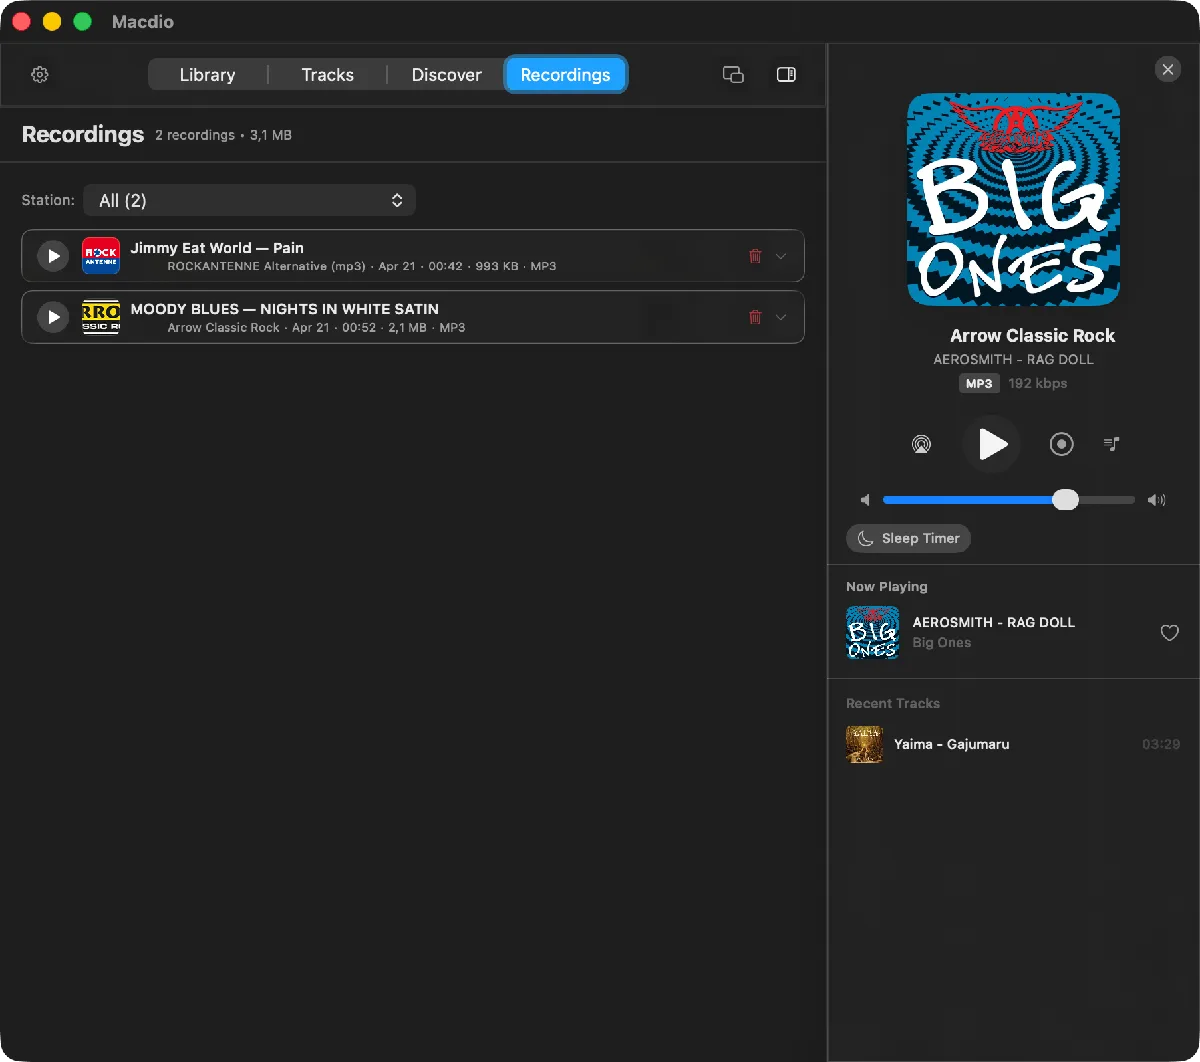The height and width of the screenshot is (1062, 1200).
Task: Open the Sleep Timer button
Action: 908,538
